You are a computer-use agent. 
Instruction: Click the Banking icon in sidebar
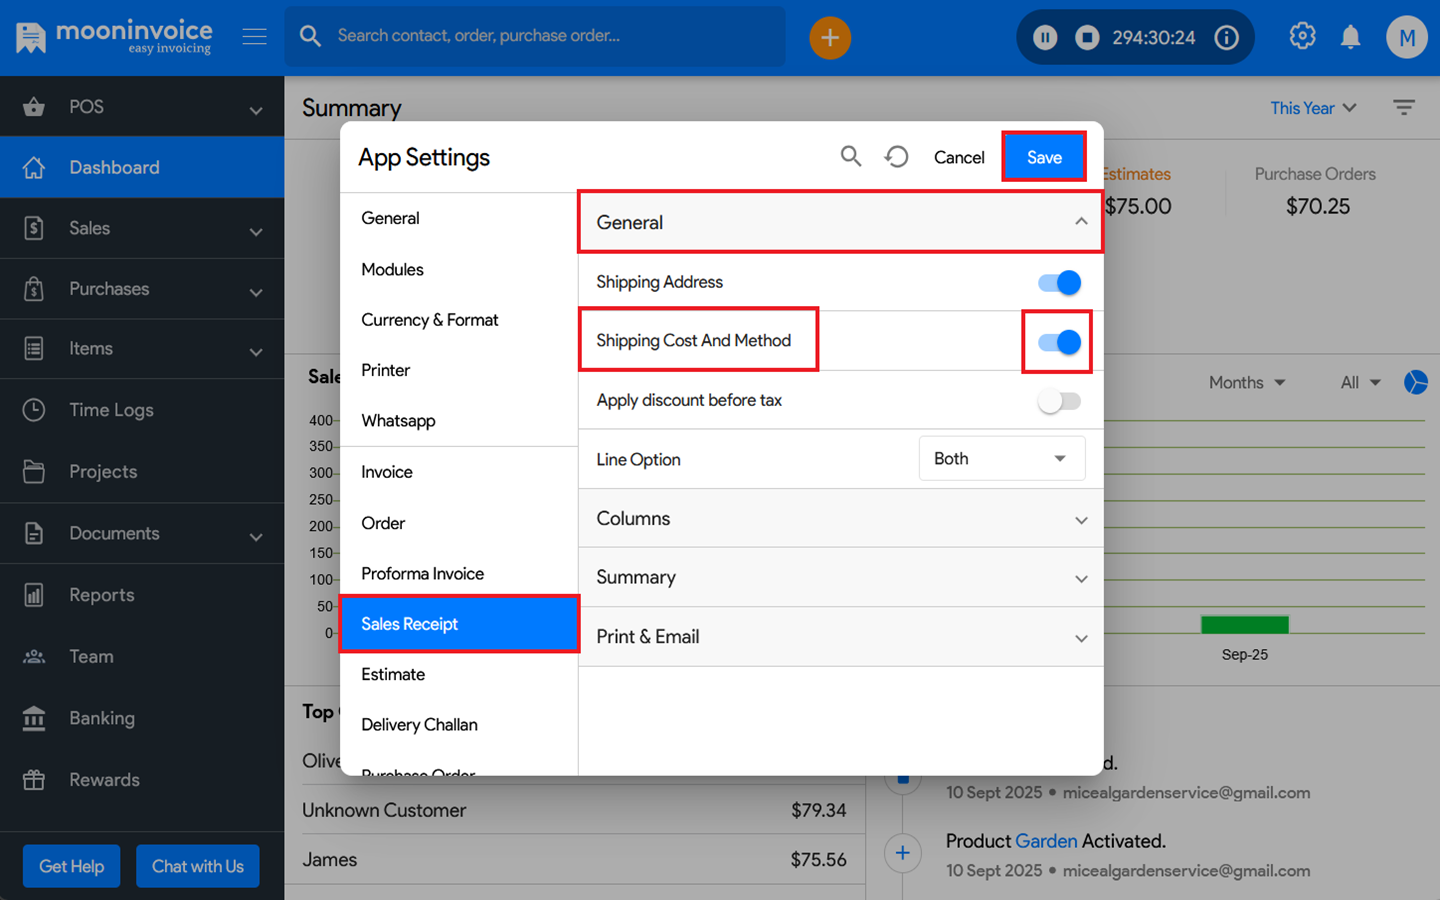pyautogui.click(x=33, y=718)
